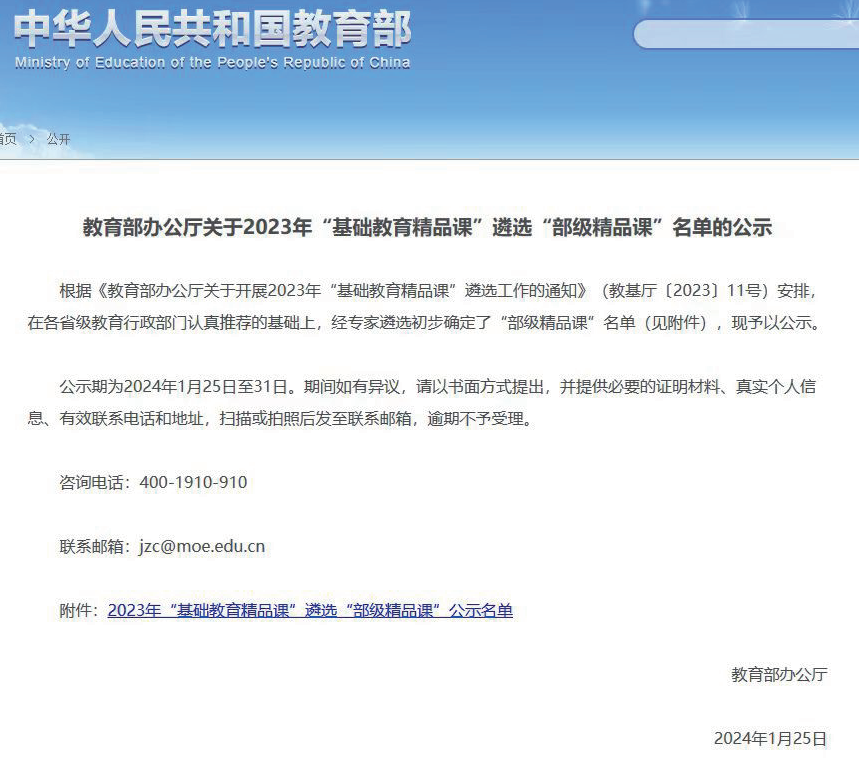The width and height of the screenshot is (859, 765).
Task: Click the email address jzc@moe.edu.cn
Action: point(202,546)
